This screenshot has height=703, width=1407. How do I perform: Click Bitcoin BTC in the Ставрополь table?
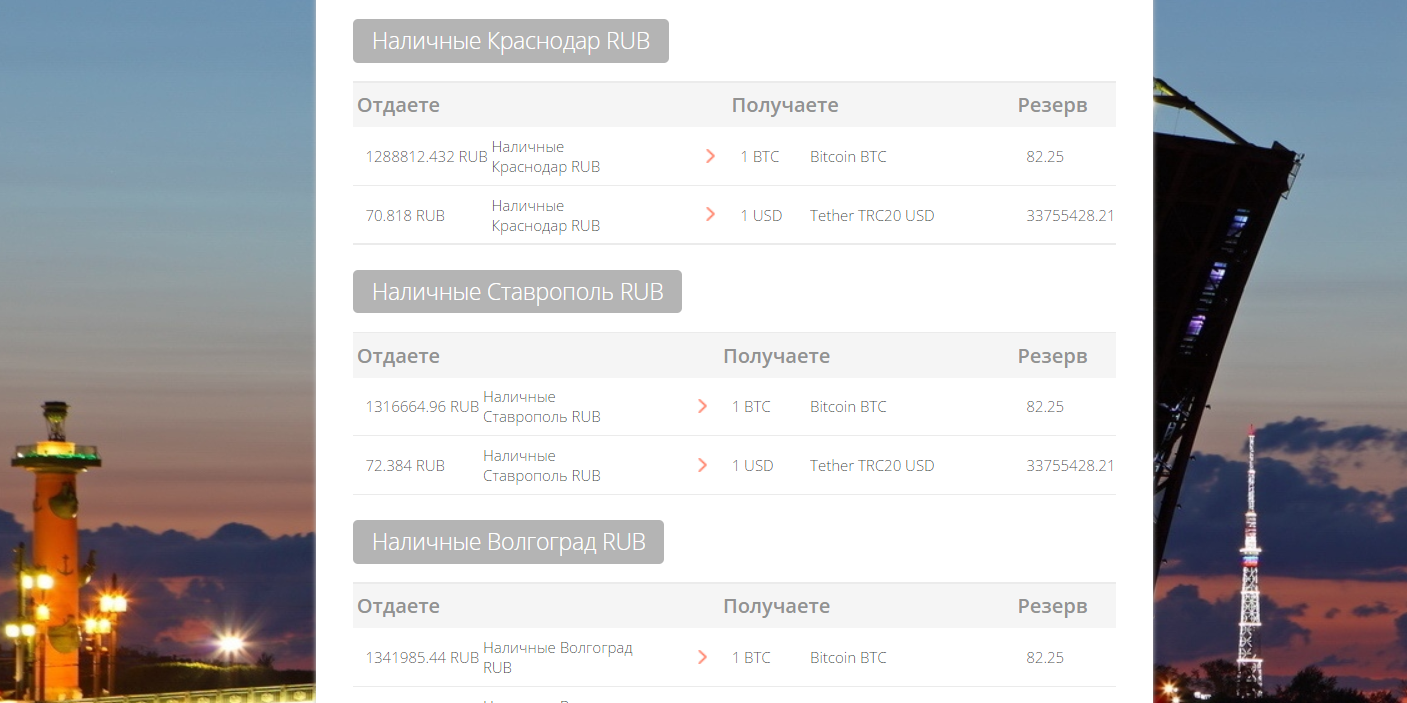[x=848, y=407]
